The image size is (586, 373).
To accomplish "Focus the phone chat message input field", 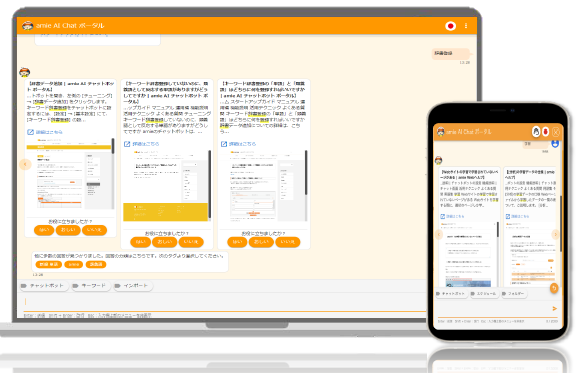I will point(493,308).
